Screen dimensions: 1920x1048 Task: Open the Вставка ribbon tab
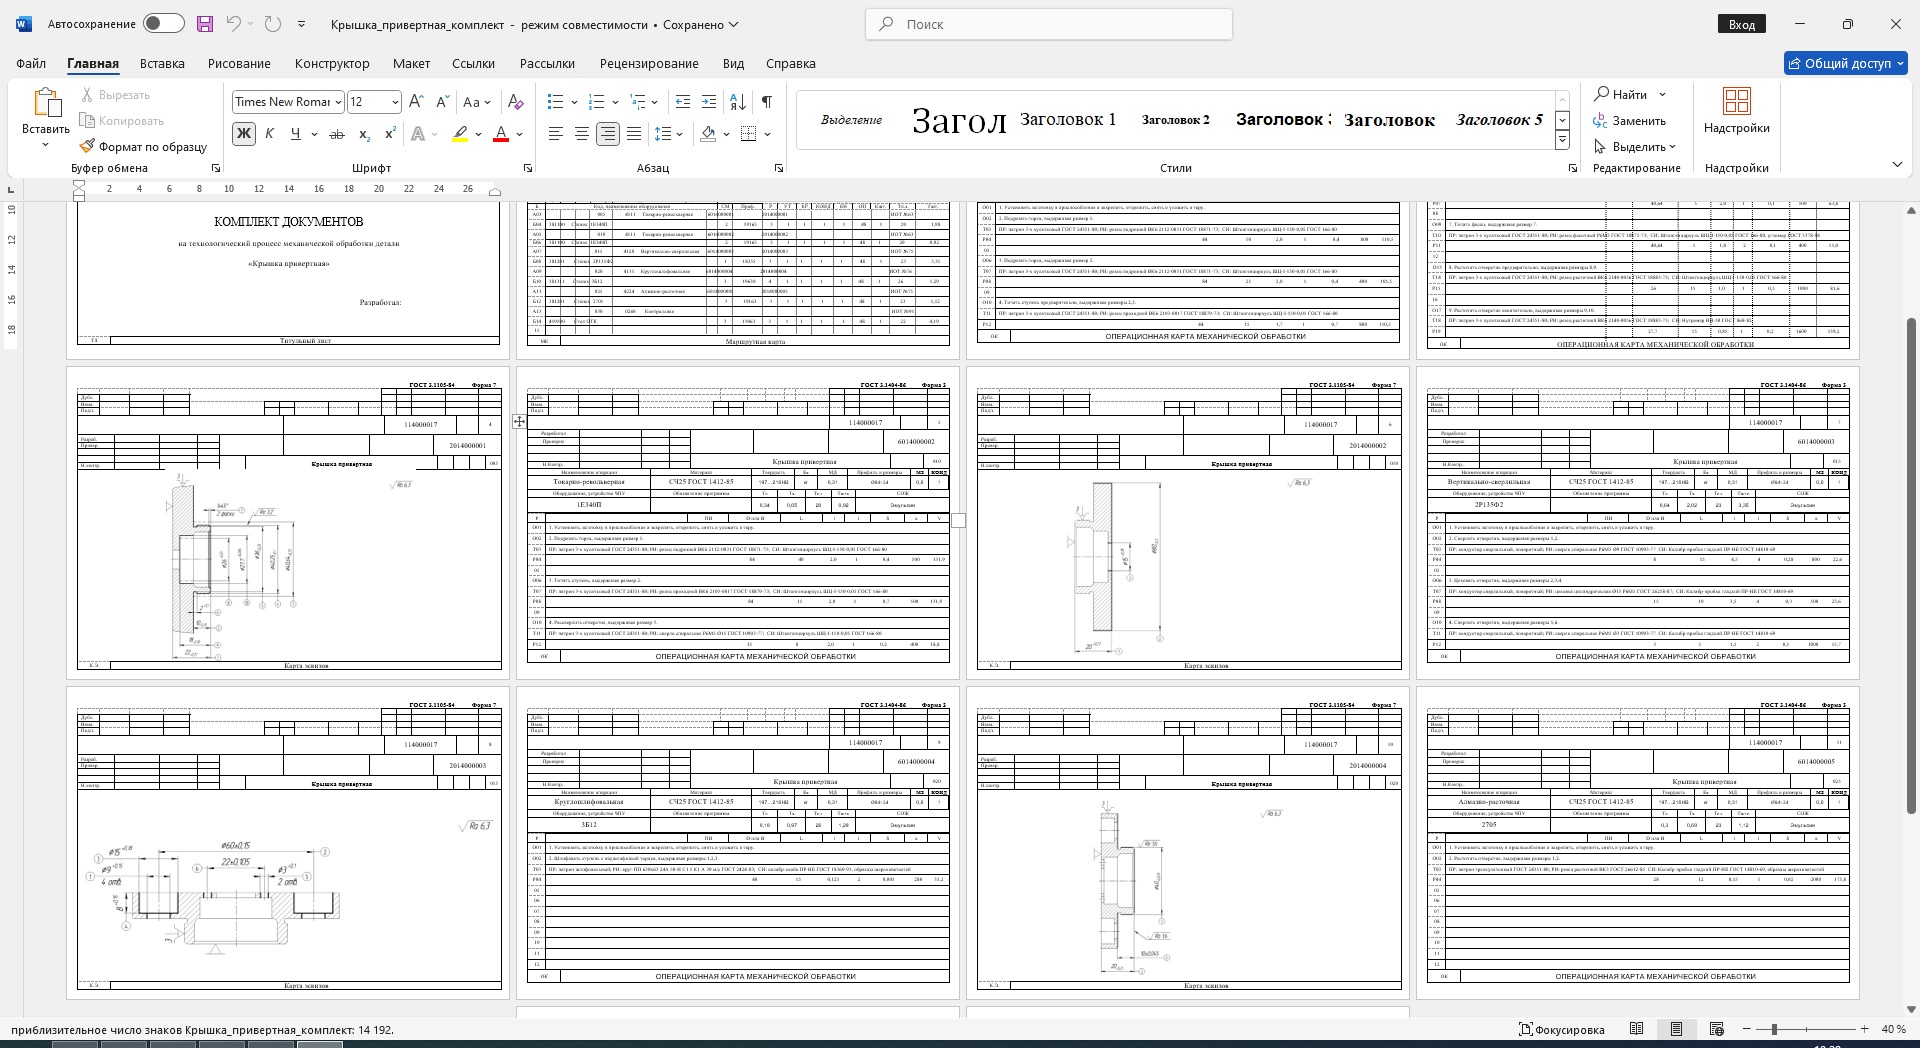click(162, 63)
